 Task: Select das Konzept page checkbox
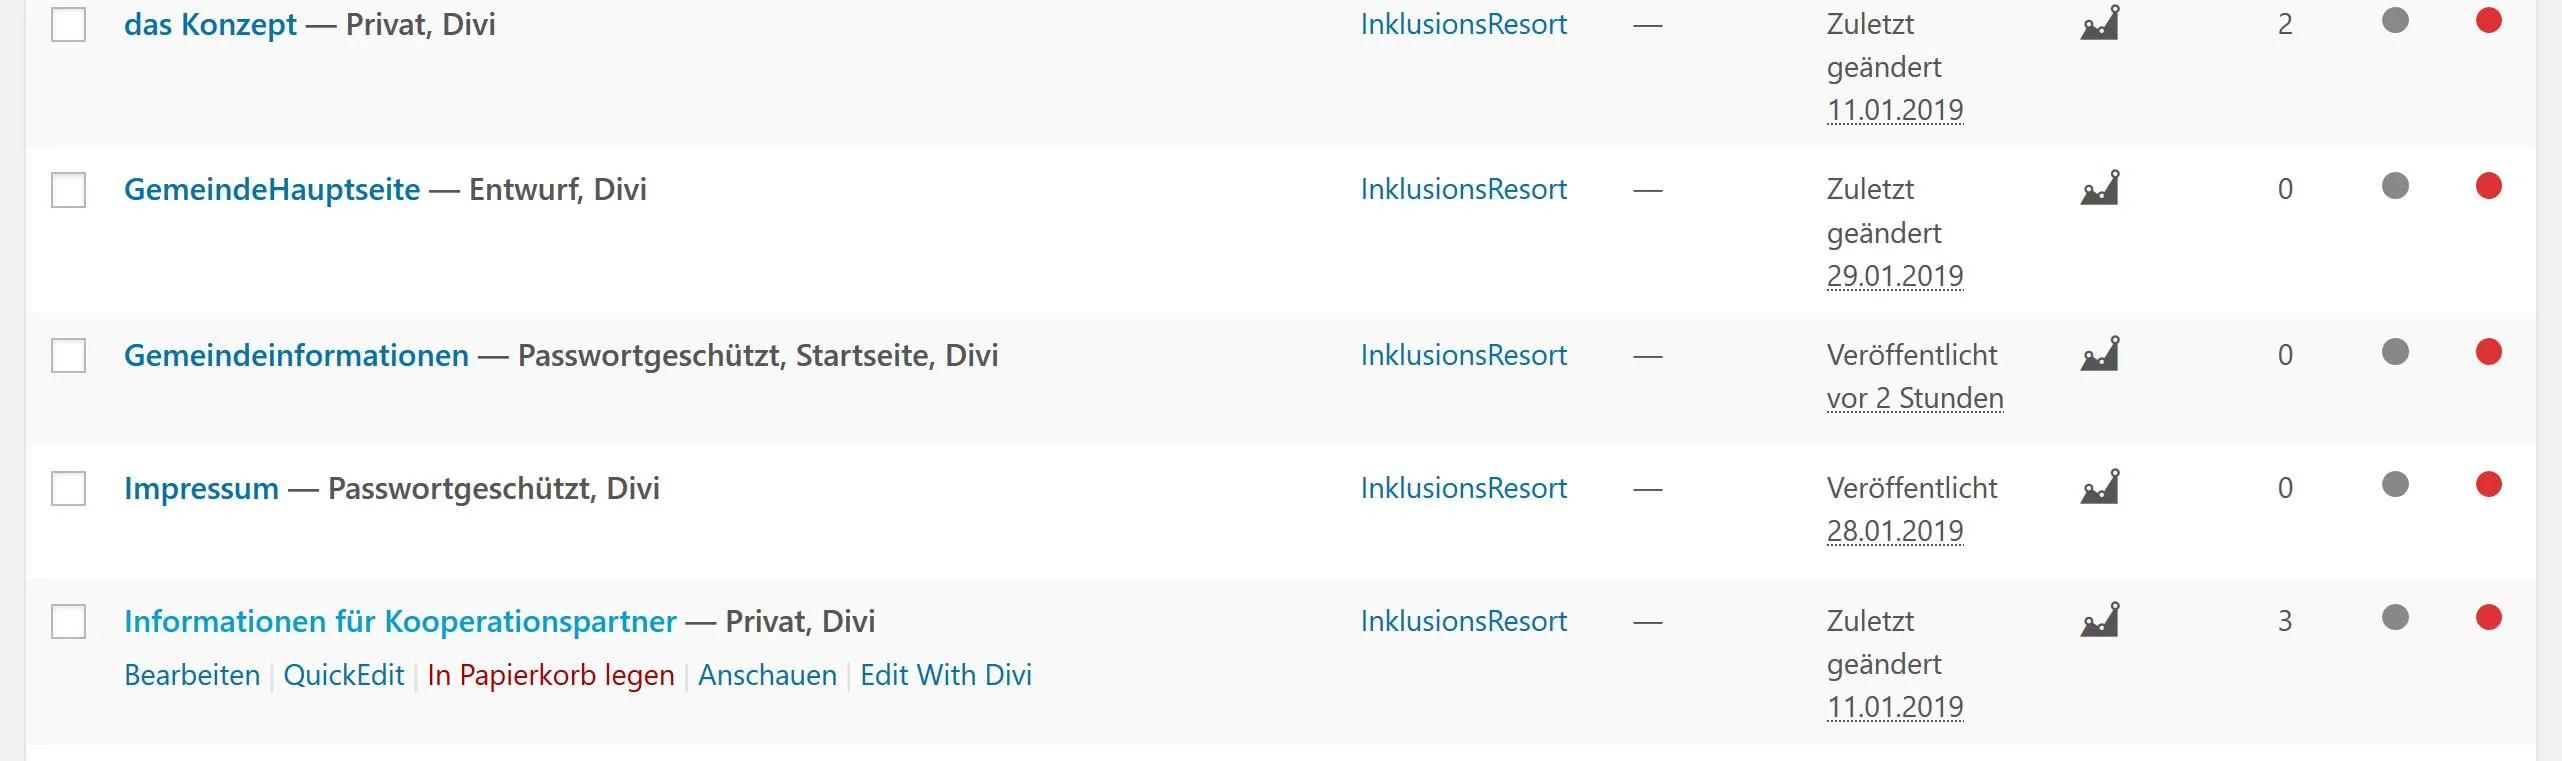coord(69,24)
